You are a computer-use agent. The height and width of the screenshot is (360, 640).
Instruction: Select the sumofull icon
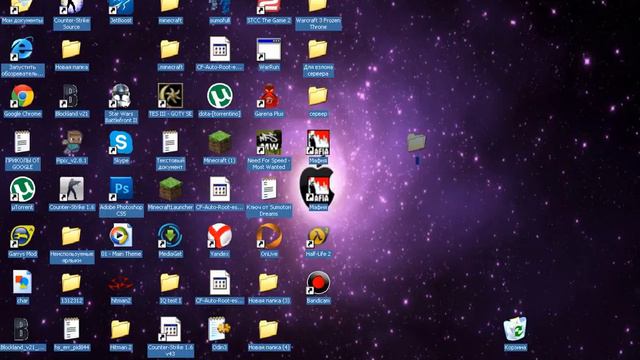[220, 7]
